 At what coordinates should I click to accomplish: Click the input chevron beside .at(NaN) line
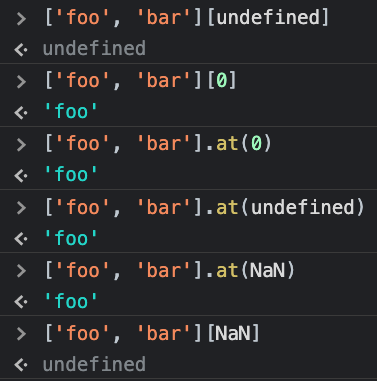pyautogui.click(x=21, y=271)
